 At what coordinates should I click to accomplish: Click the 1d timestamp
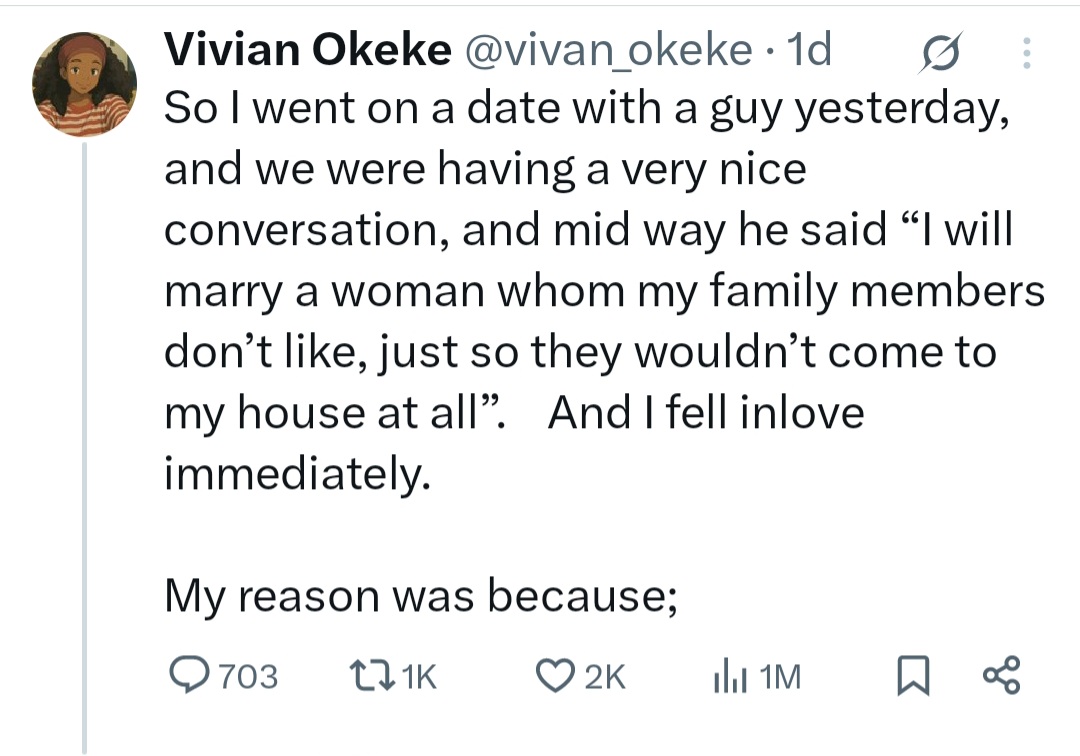[809, 51]
